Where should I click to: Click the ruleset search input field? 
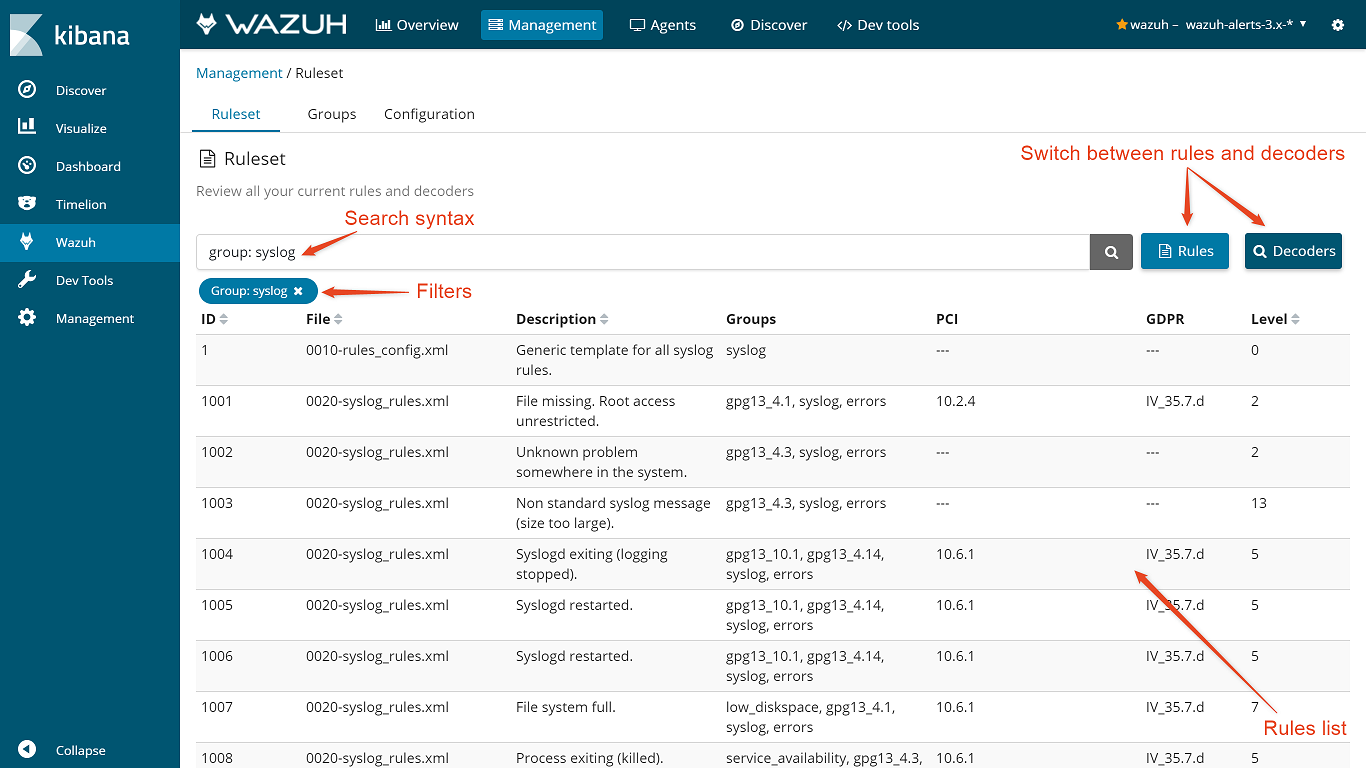643,252
